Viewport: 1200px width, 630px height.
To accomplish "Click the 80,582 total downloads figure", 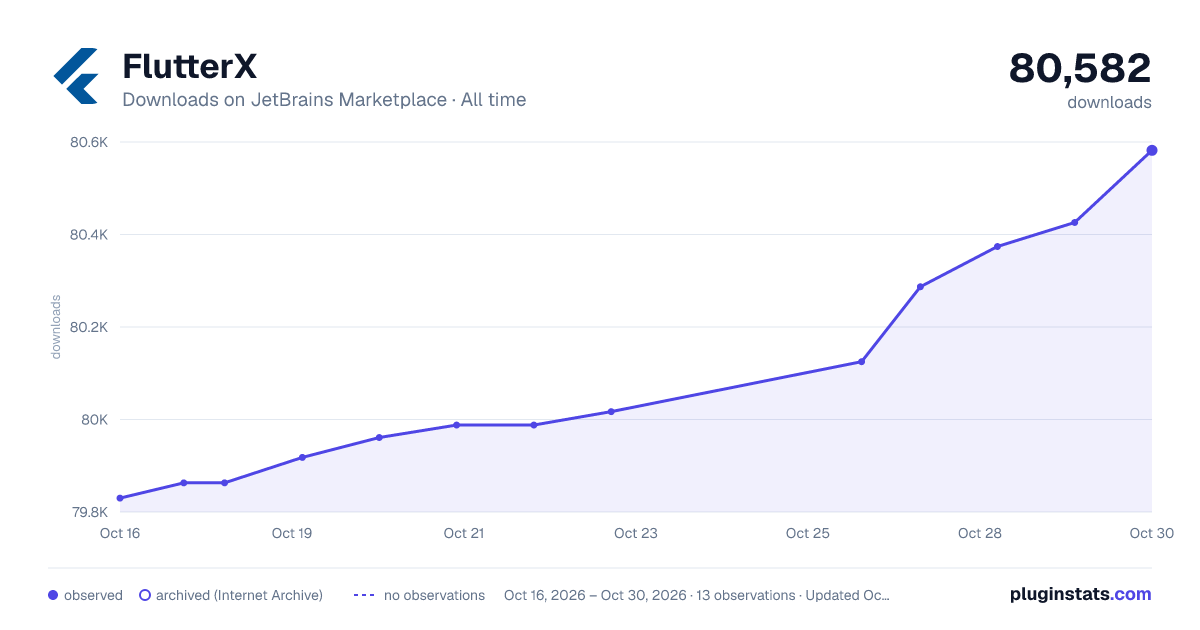I will pyautogui.click(x=1080, y=68).
